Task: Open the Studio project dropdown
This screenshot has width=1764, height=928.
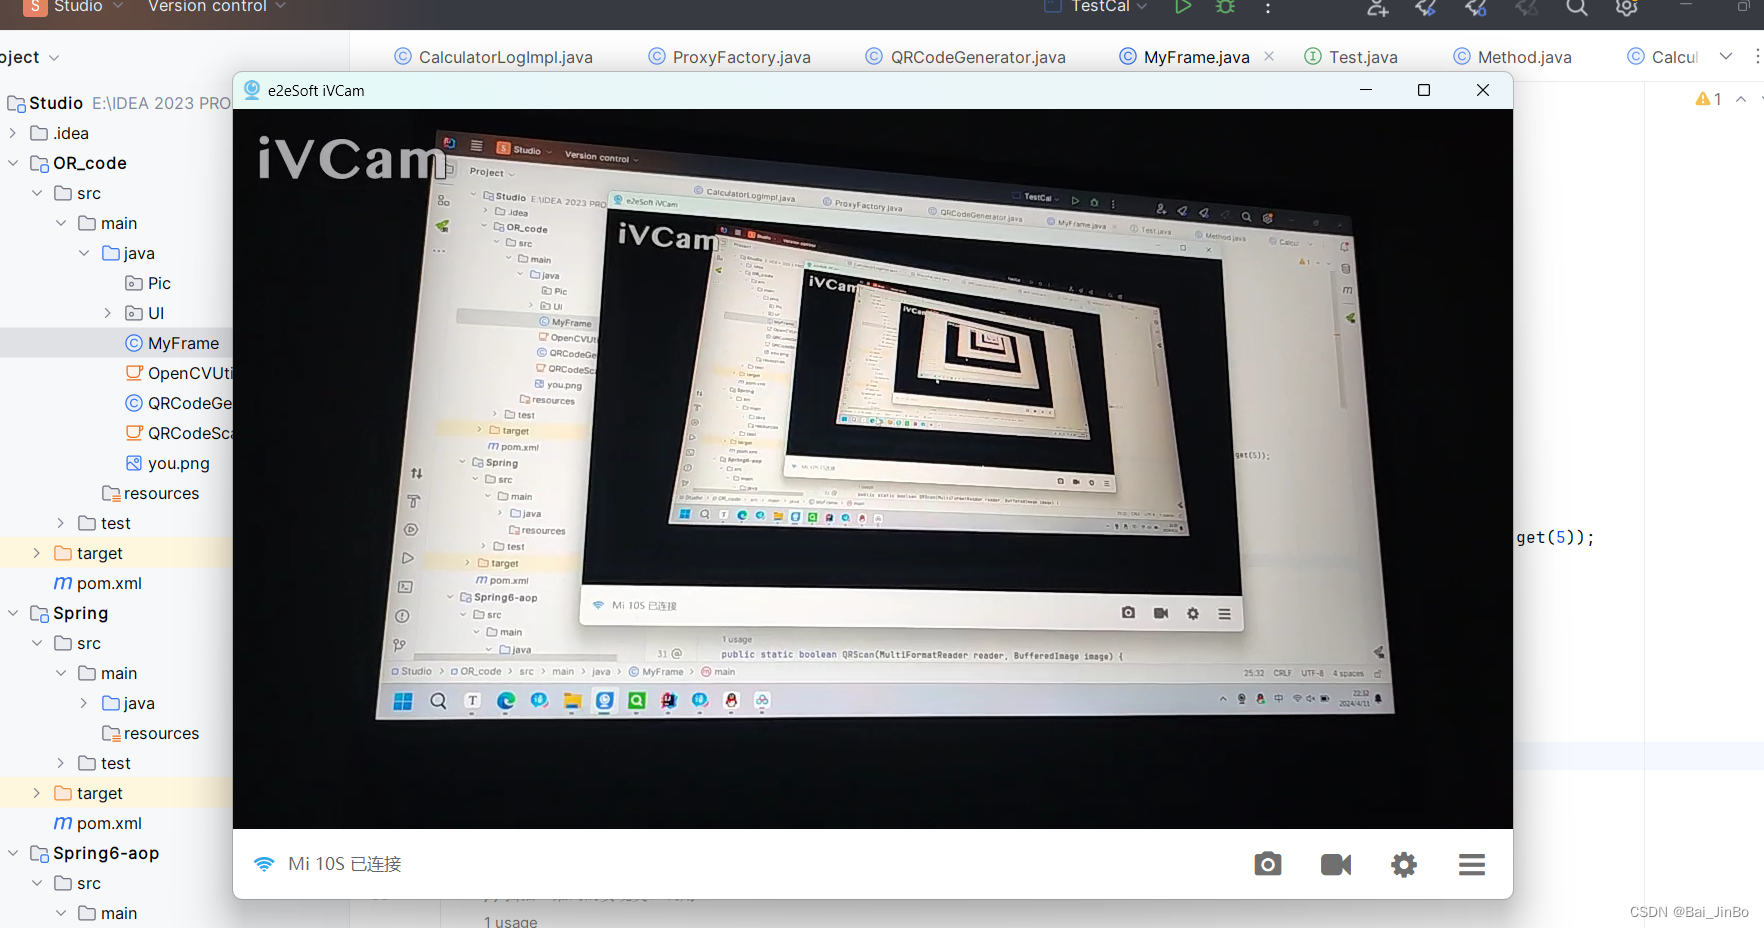Action: click(90, 6)
